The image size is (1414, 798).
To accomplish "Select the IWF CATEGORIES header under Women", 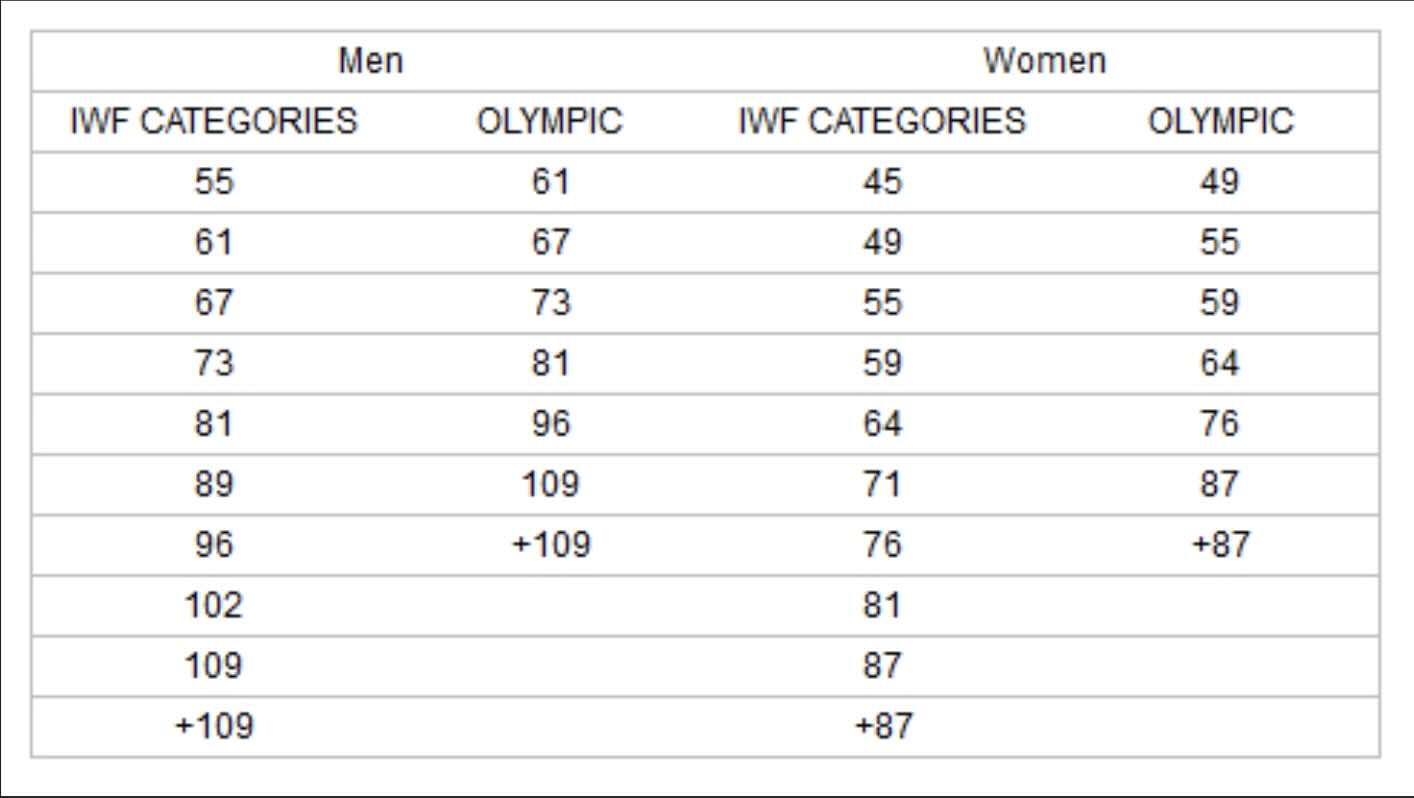I will pyautogui.click(x=881, y=122).
